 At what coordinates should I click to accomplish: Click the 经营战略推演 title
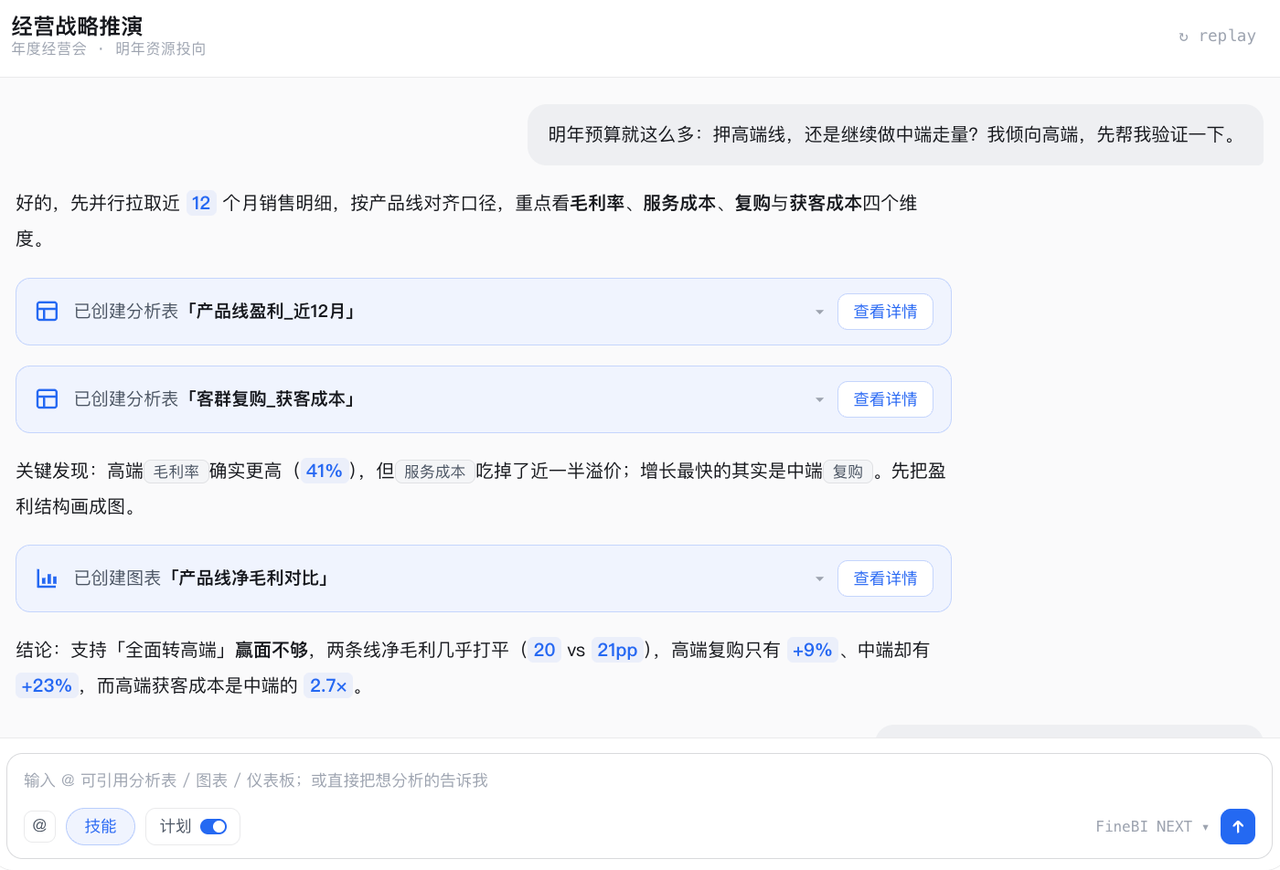[x=77, y=26]
